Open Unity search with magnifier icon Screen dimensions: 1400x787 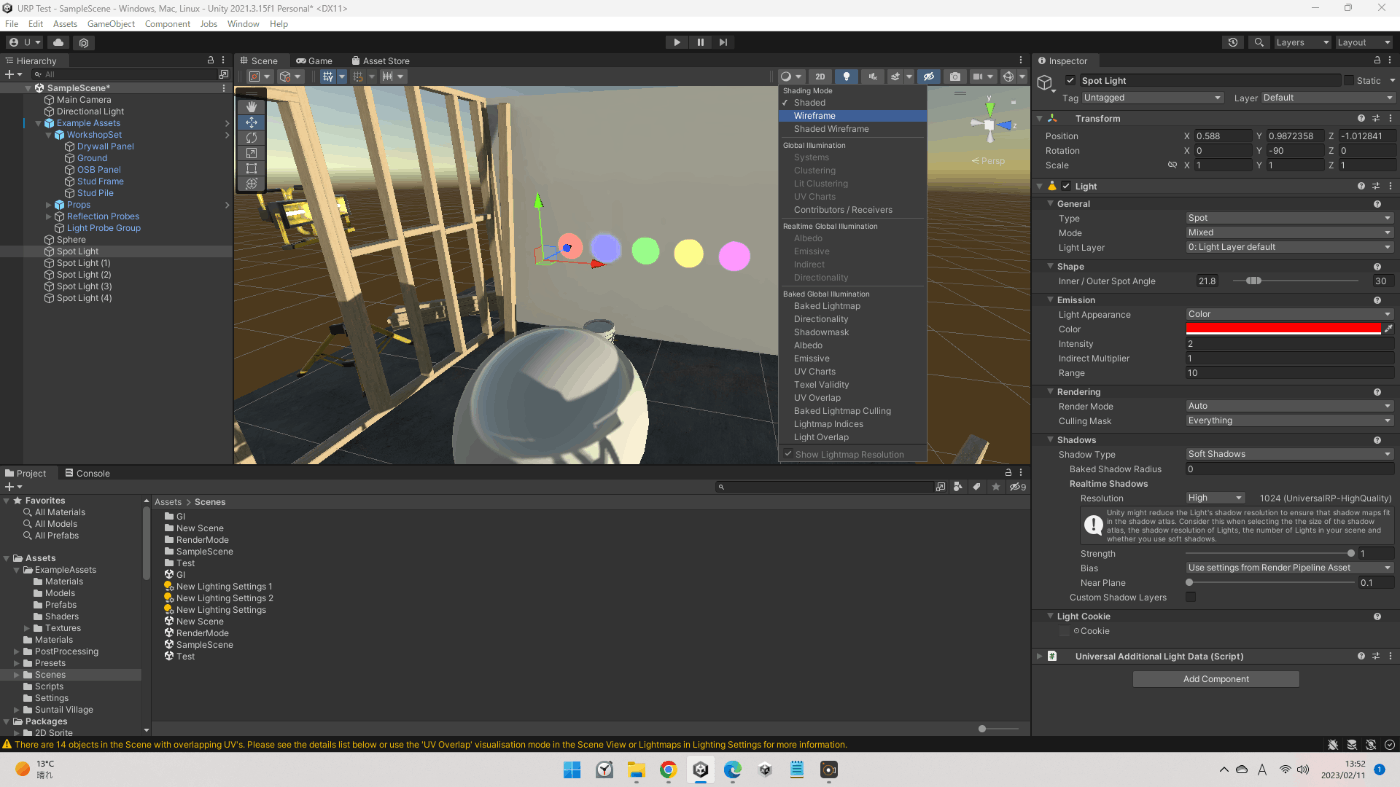click(x=1259, y=43)
